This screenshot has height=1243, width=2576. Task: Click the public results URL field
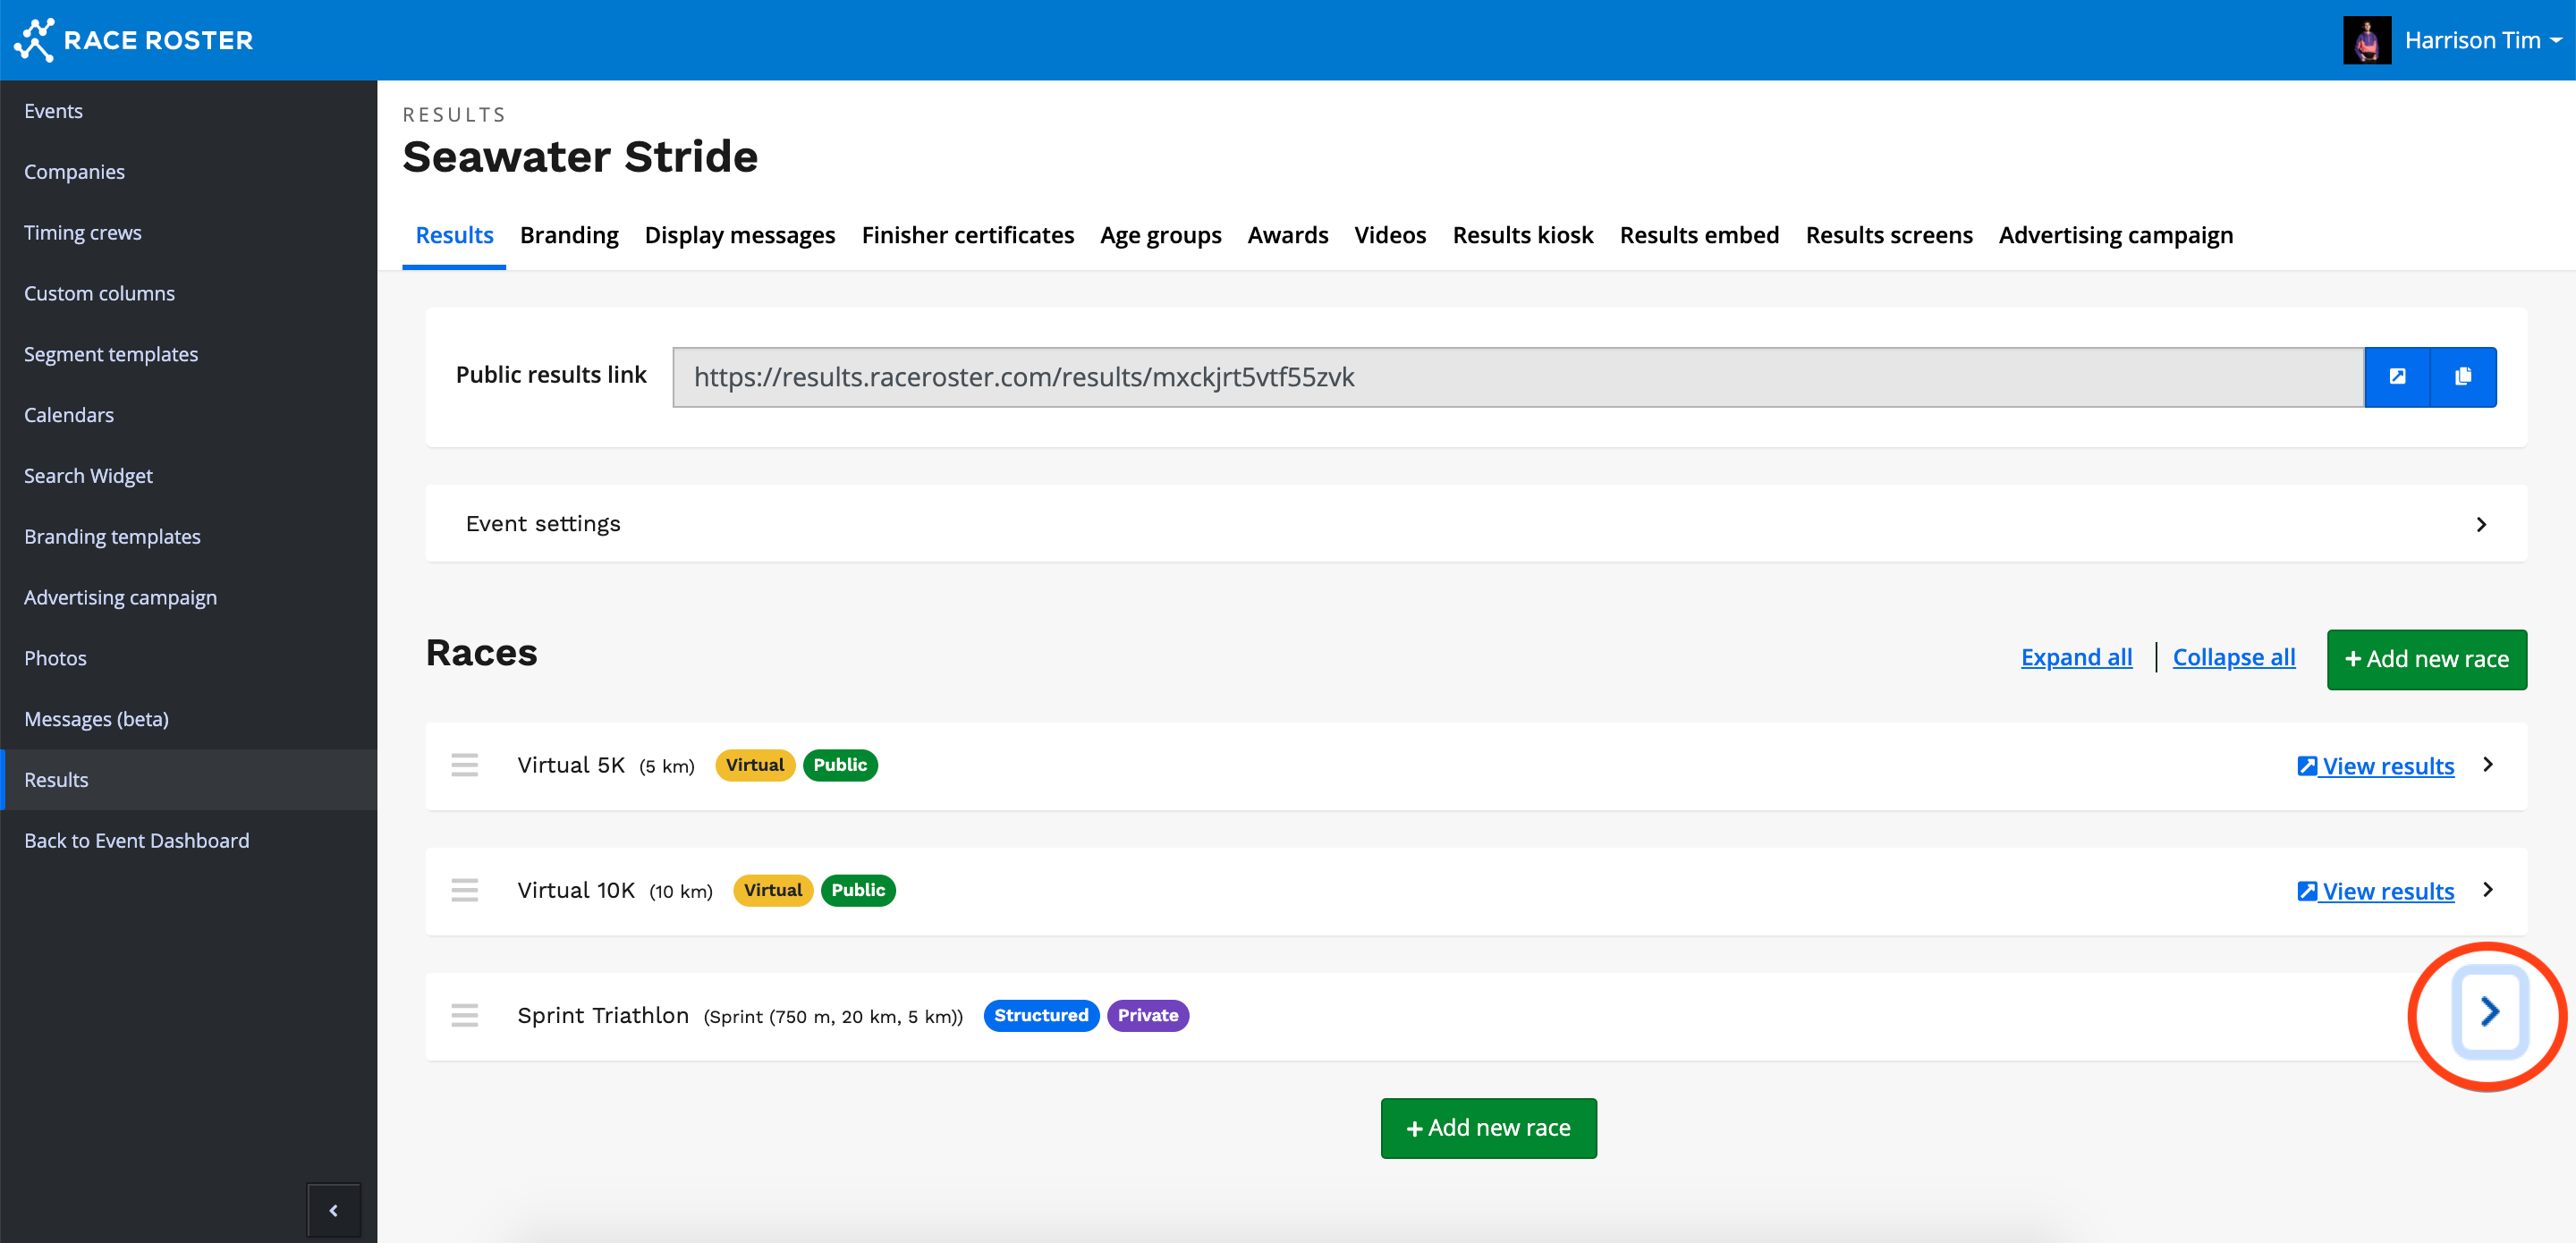click(1517, 377)
